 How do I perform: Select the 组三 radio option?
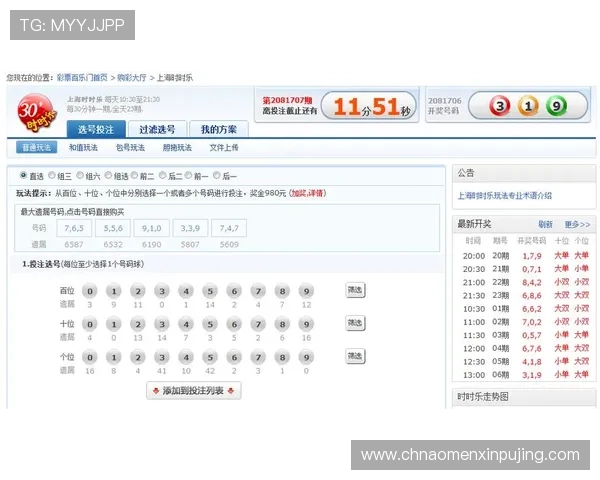[x=52, y=175]
